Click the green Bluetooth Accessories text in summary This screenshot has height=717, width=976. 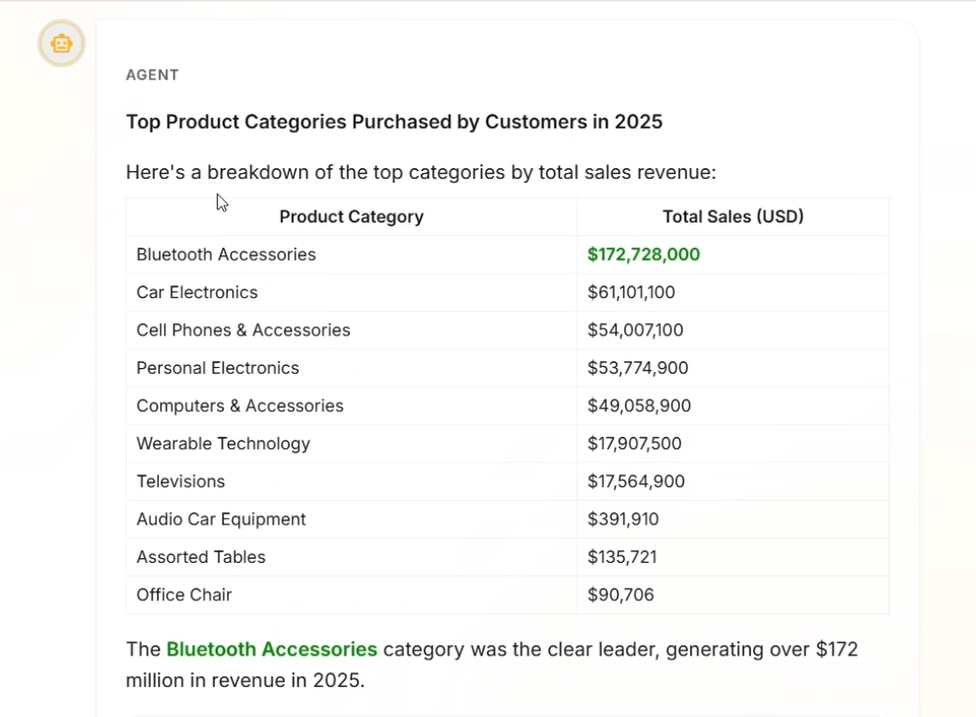coord(272,649)
